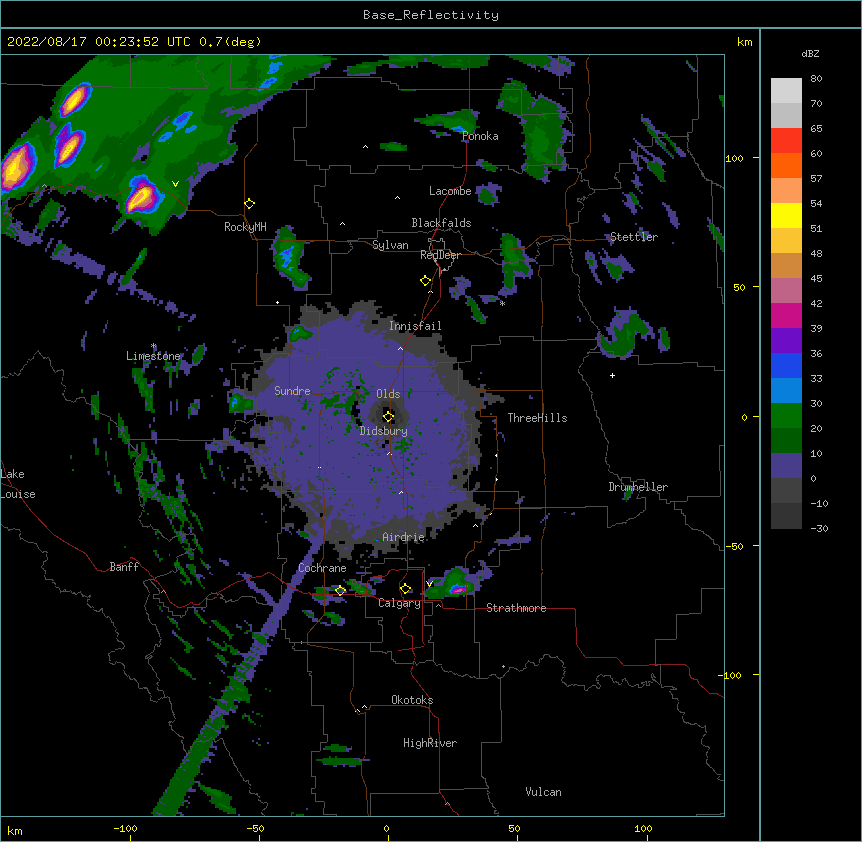Image resolution: width=862 pixels, height=842 pixels.
Task: Select the magenta 42-39 dBZ legend swatch
Action: [x=786, y=315]
